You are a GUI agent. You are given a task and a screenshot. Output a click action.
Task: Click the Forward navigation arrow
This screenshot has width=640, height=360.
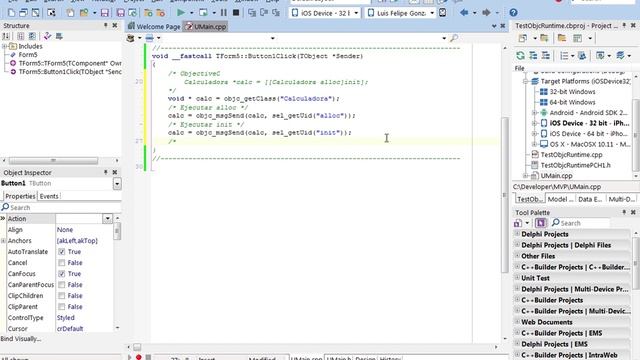(486, 13)
